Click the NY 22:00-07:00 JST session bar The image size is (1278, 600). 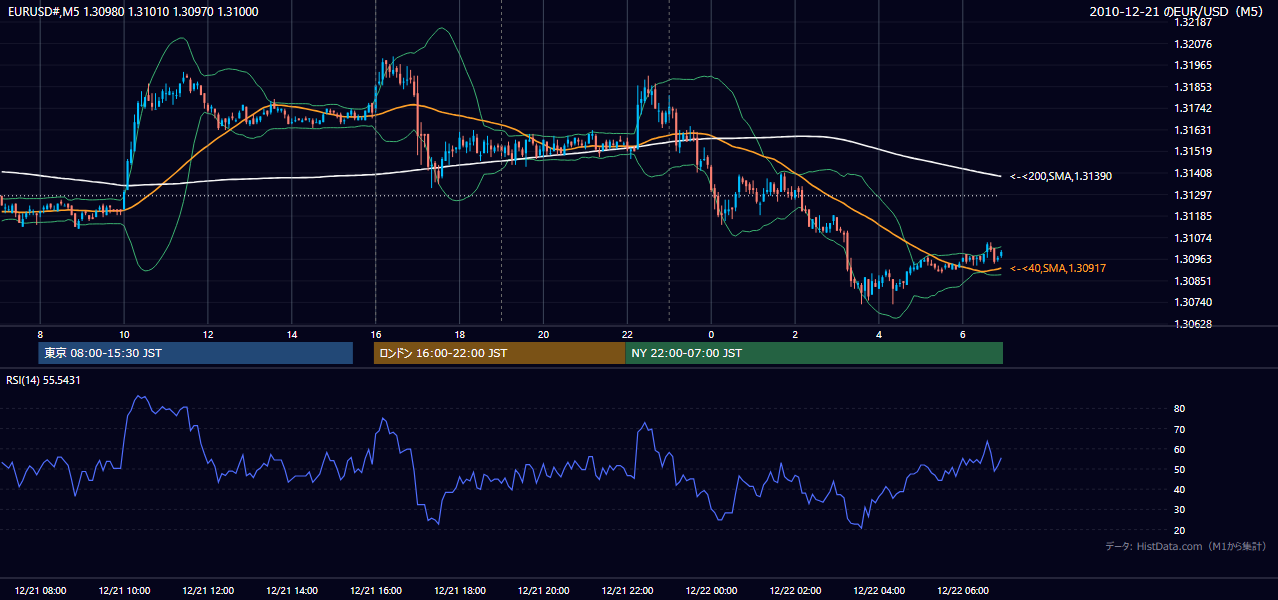pos(814,353)
